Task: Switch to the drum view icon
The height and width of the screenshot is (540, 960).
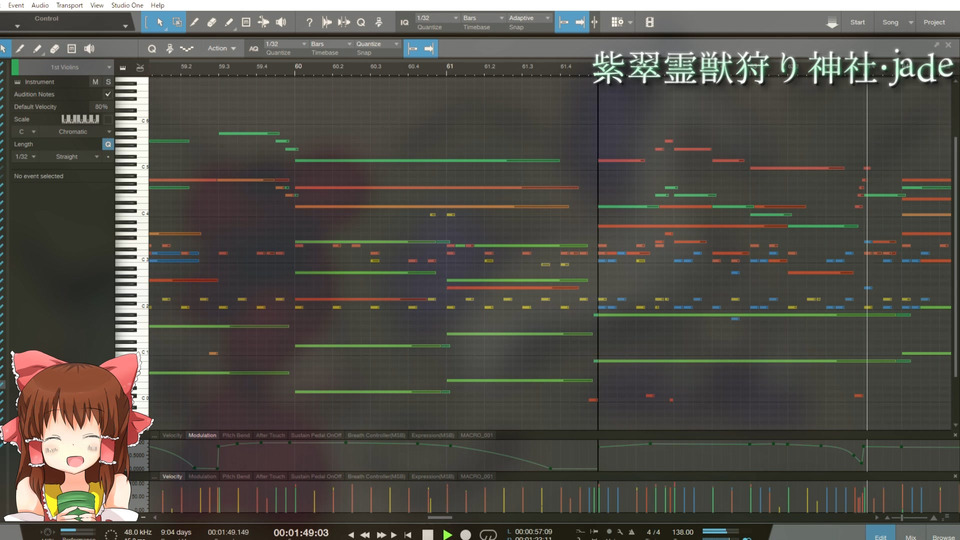Action: pos(140,67)
